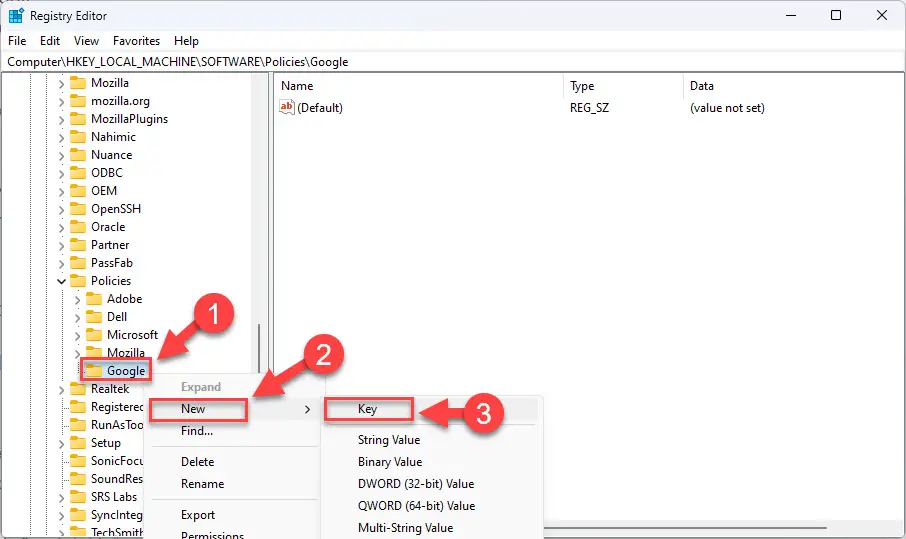Click the MozillaPlugins folder icon

78,119
